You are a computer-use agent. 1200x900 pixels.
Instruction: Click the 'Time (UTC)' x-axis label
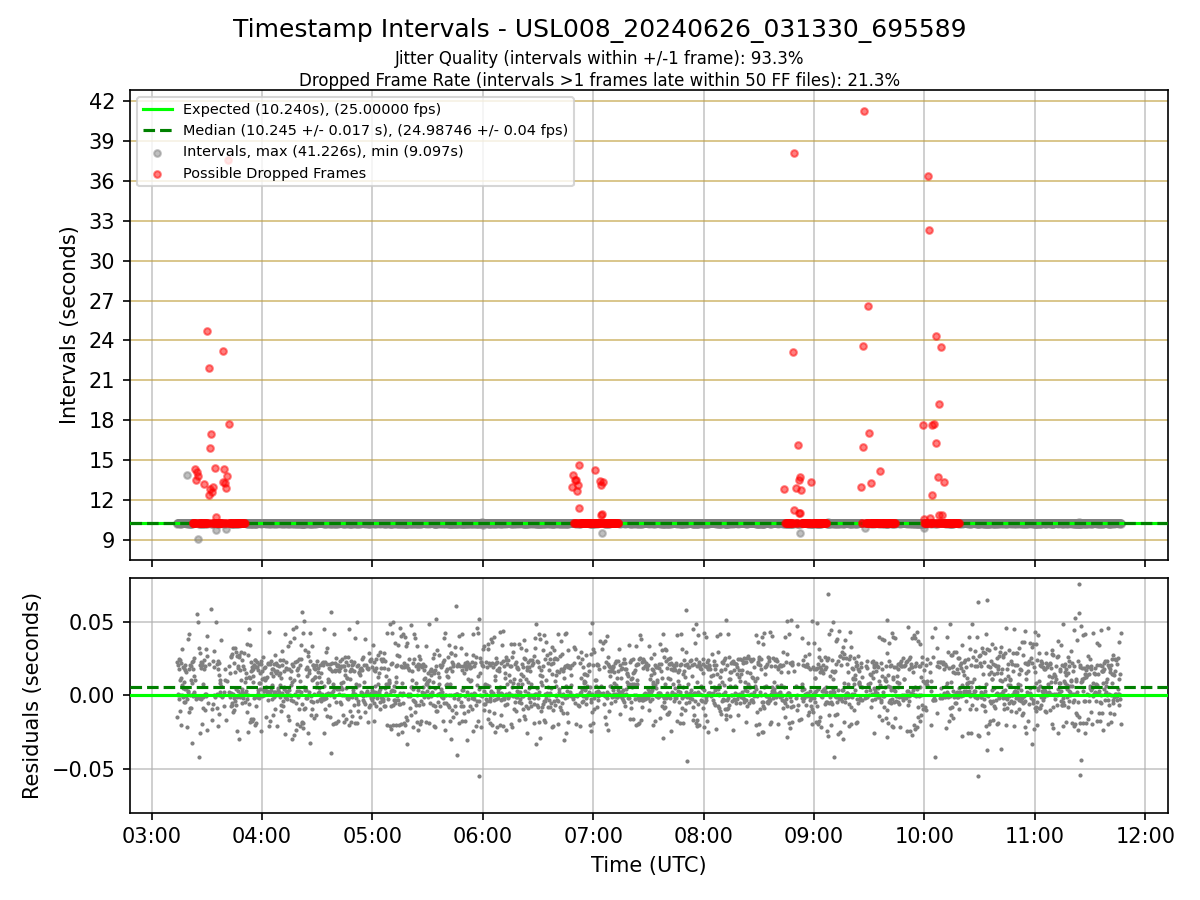[648, 865]
